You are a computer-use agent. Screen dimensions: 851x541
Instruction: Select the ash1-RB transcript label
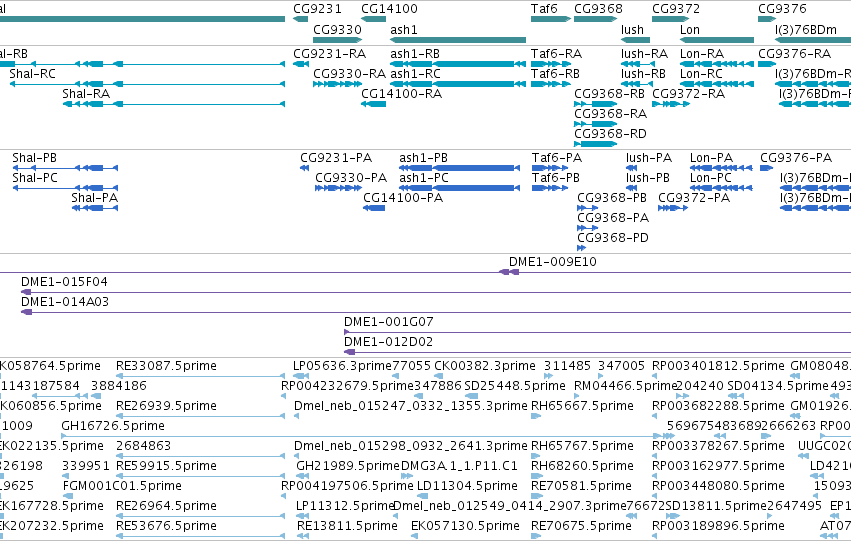pyautogui.click(x=415, y=54)
